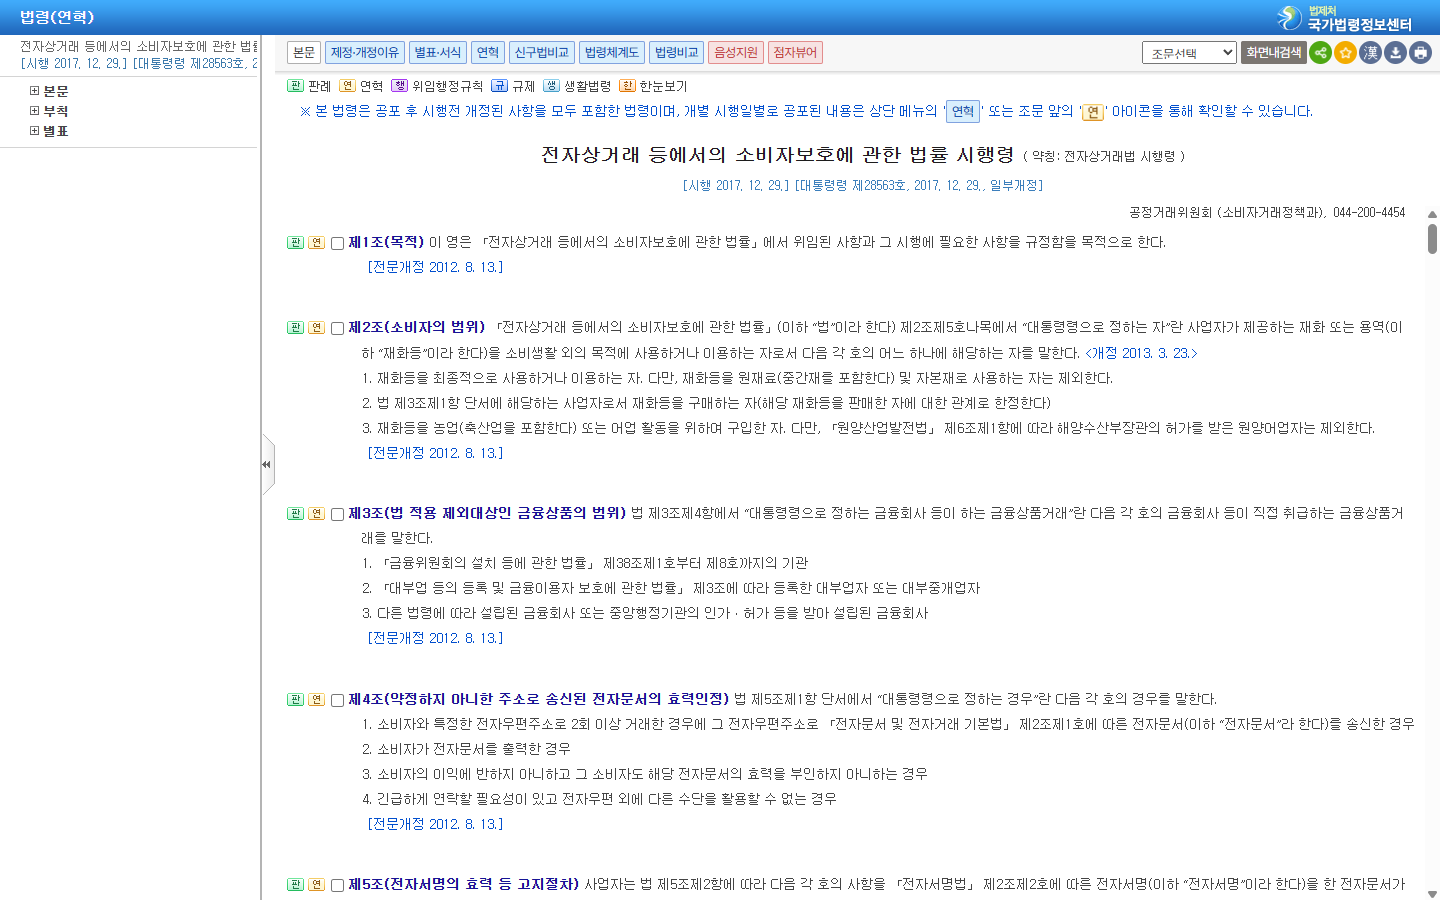Click the scrollbar down arrow
The image size is (1440, 900).
click(1432, 894)
